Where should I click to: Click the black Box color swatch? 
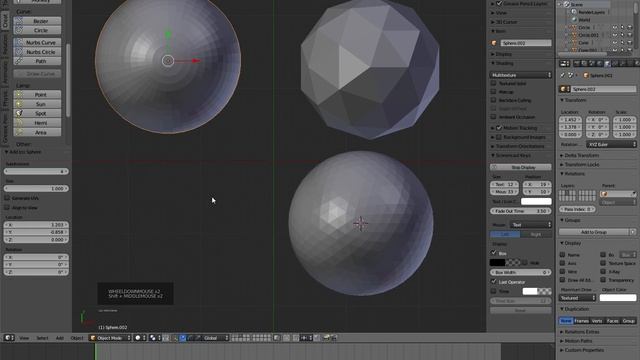[x=498, y=262]
